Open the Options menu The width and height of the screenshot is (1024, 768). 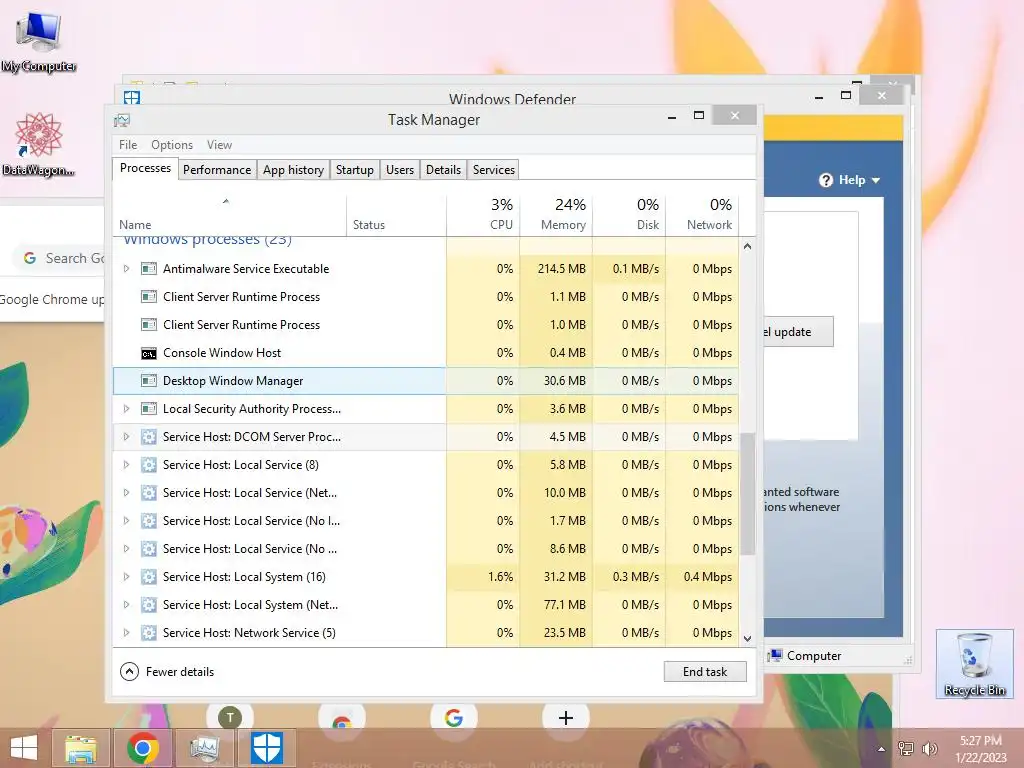coord(172,145)
